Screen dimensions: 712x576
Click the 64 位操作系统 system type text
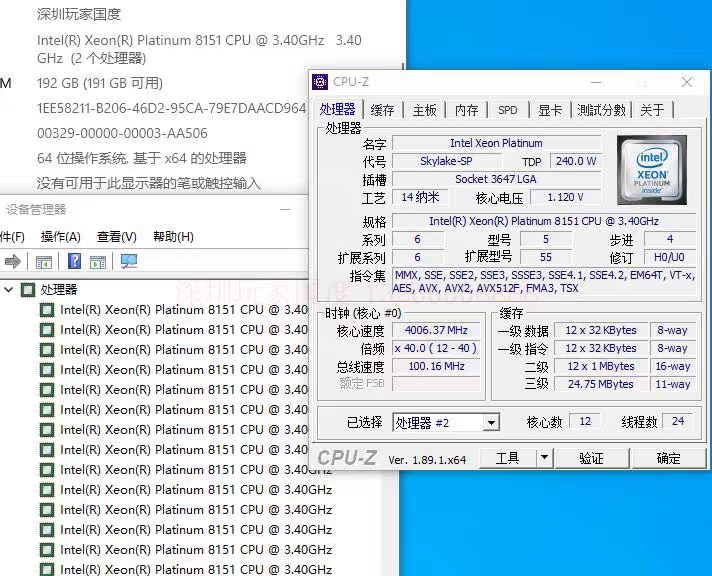pos(142,159)
